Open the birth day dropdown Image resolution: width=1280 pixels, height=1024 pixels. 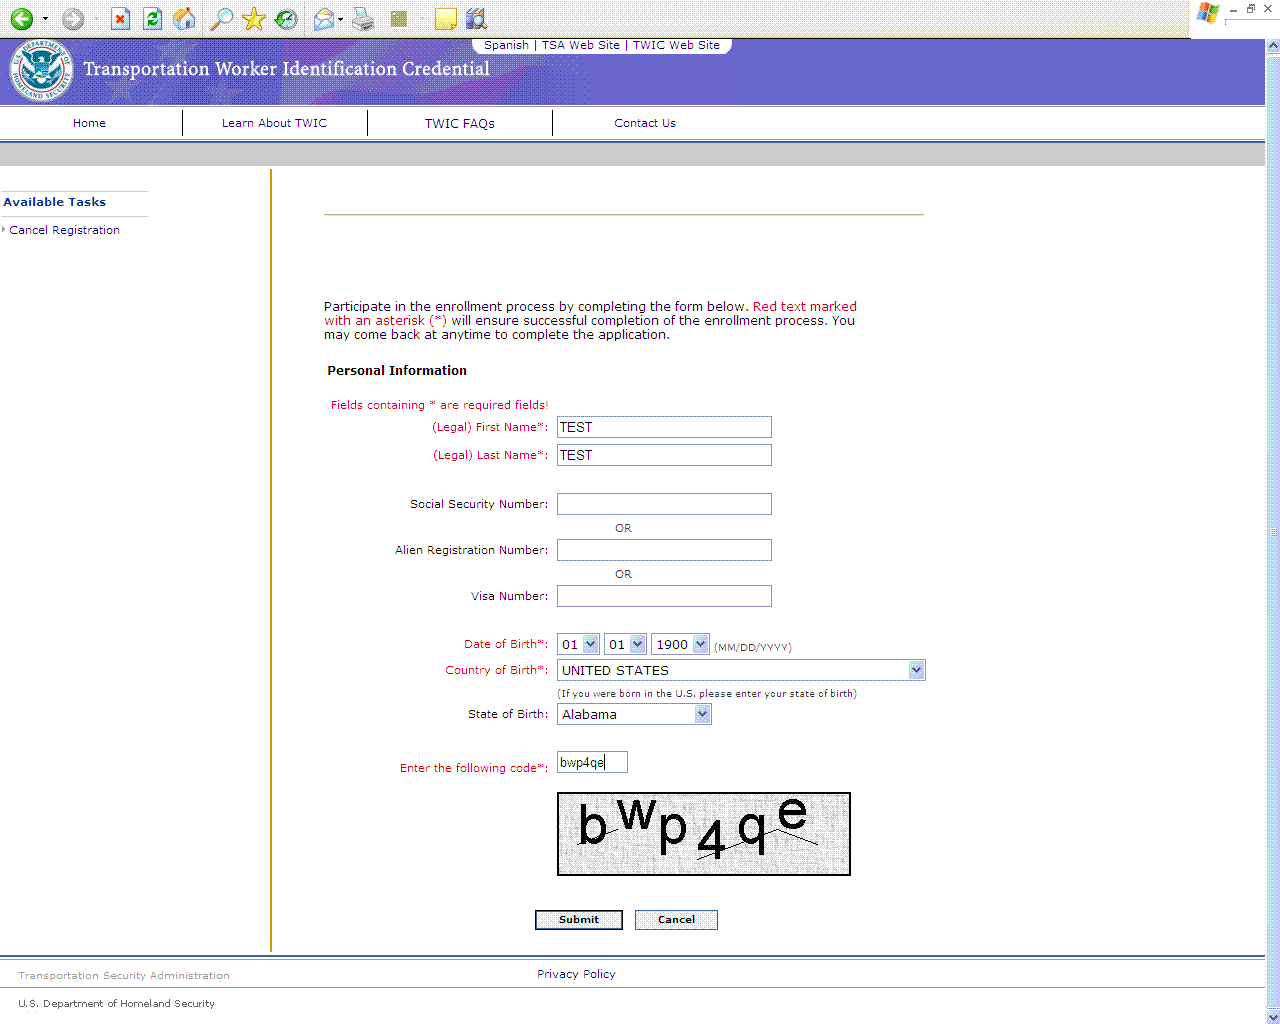pos(626,644)
